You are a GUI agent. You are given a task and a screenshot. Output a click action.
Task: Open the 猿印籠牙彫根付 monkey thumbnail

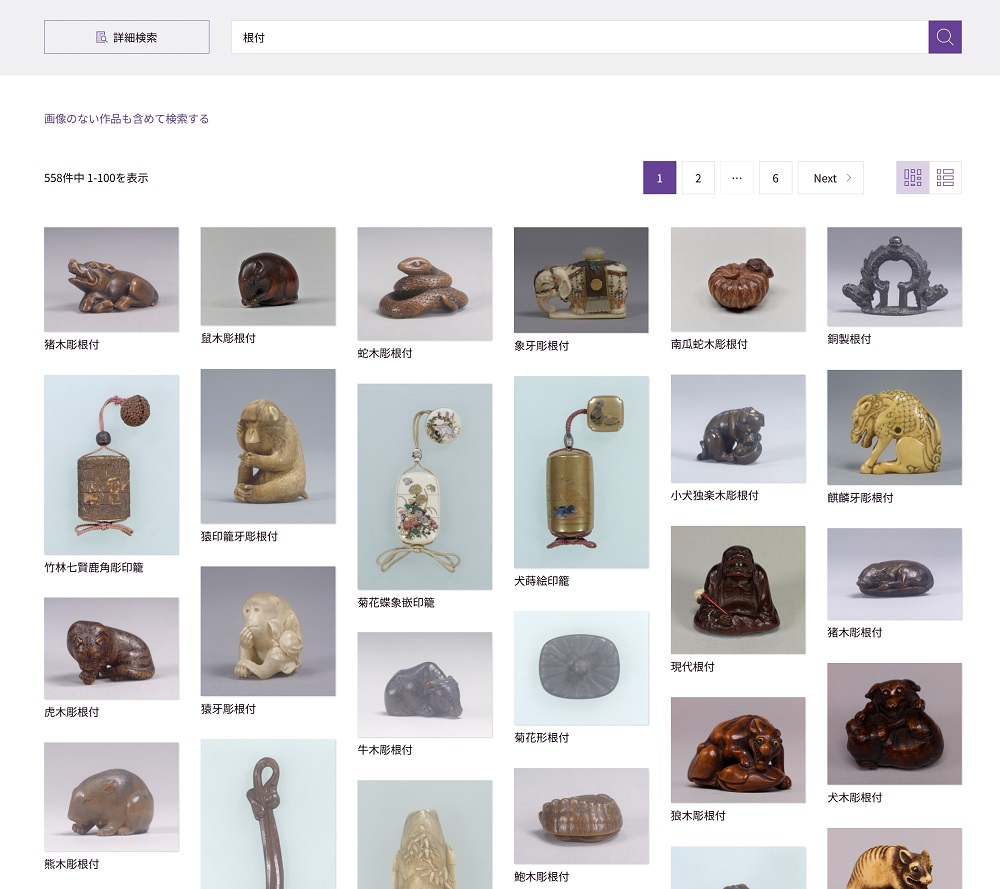(268, 446)
